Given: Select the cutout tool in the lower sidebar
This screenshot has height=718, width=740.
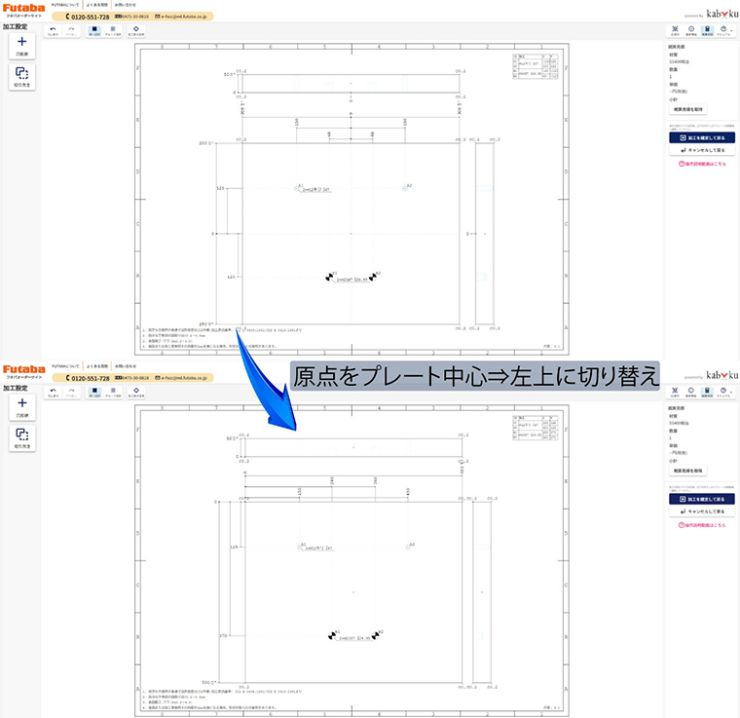Looking at the screenshot, I should [22, 437].
